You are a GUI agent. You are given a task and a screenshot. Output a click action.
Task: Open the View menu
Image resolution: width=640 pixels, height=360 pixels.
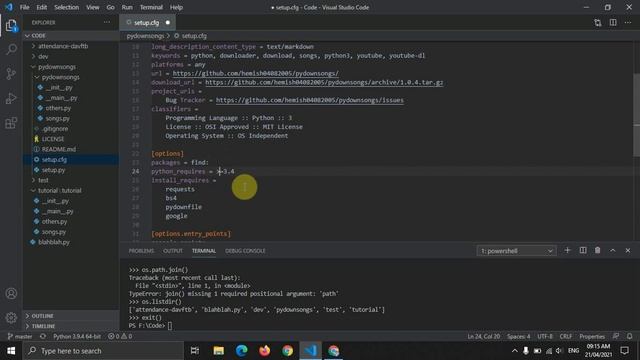click(x=93, y=7)
